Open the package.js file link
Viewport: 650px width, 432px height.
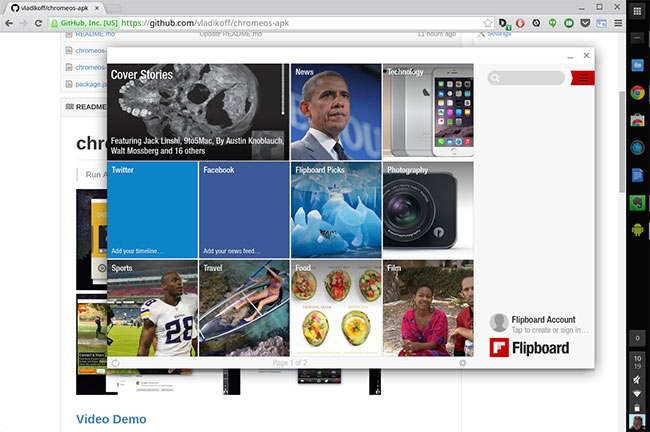coord(91,84)
